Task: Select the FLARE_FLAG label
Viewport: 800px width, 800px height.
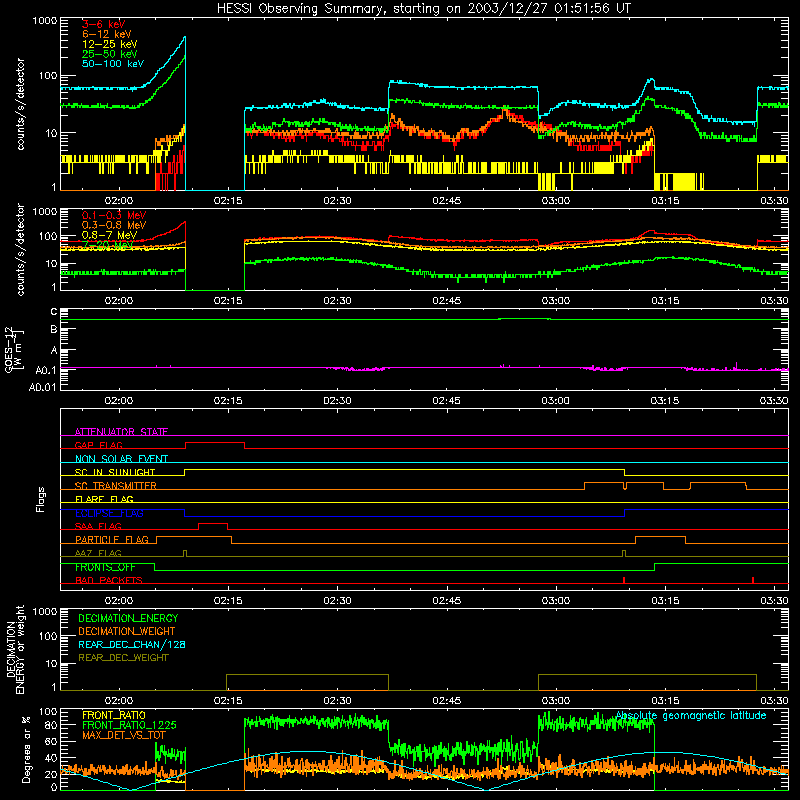Action: pos(104,499)
